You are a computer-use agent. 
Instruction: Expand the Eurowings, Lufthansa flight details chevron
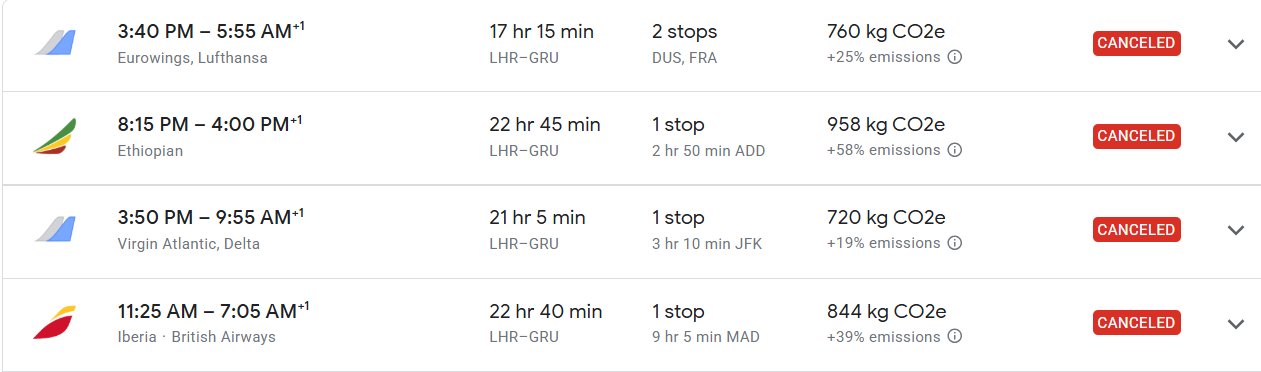(1235, 44)
